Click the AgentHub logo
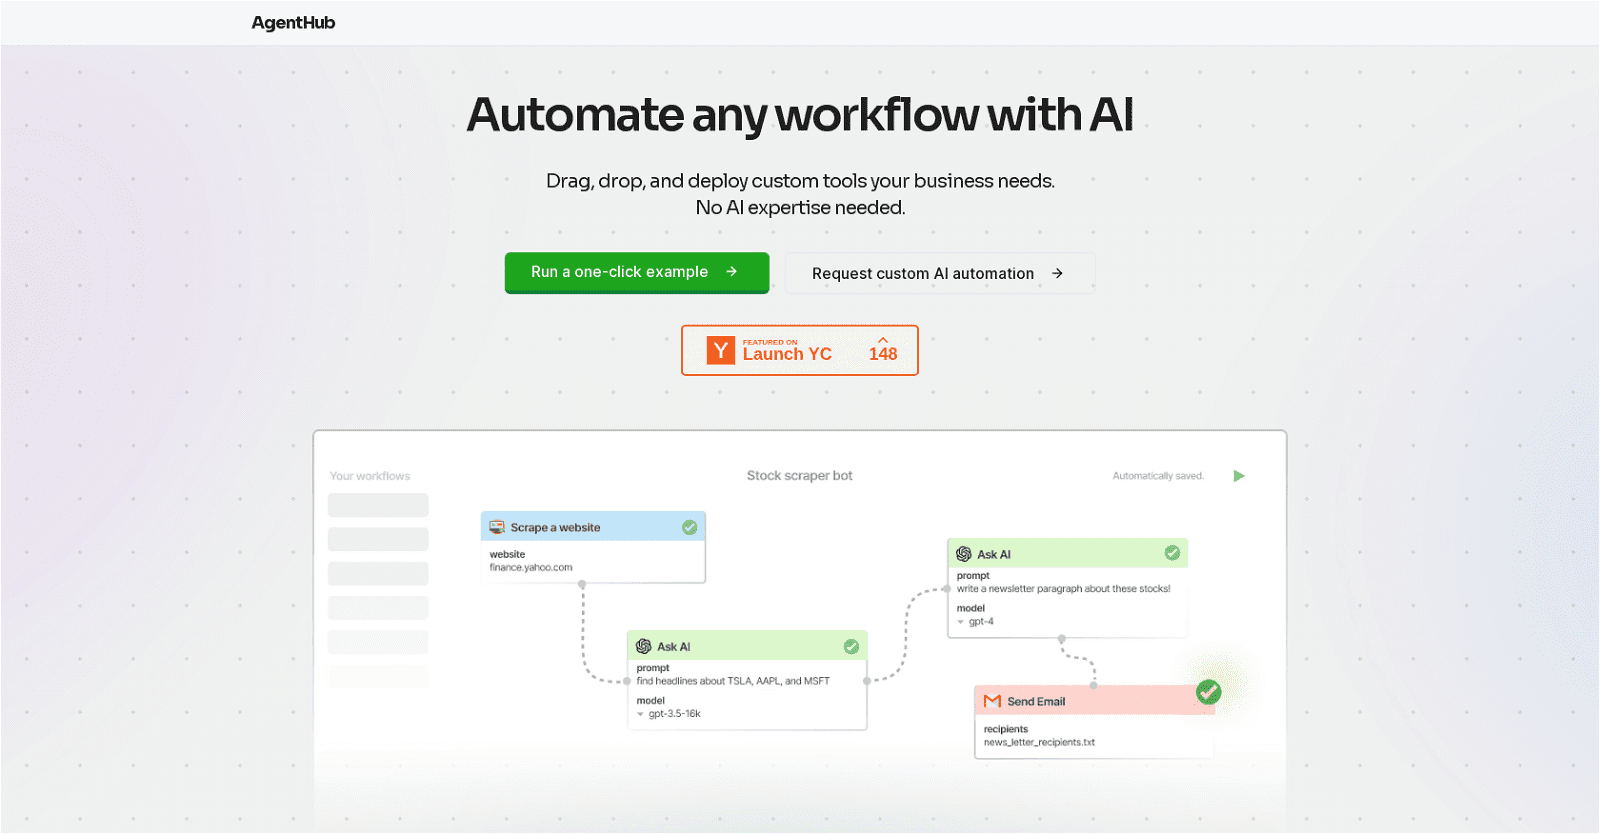The image size is (1600, 834). click(x=293, y=23)
